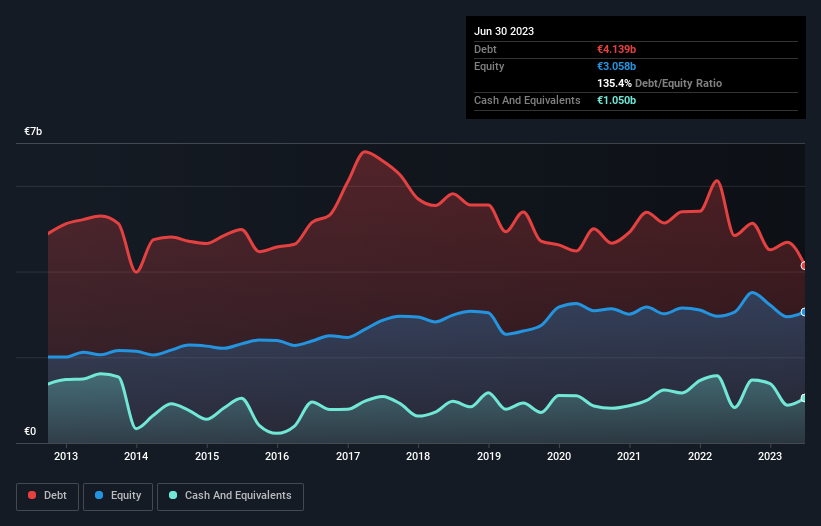The width and height of the screenshot is (821, 526).
Task: Click the €1.050b cash value
Action: coord(616,100)
